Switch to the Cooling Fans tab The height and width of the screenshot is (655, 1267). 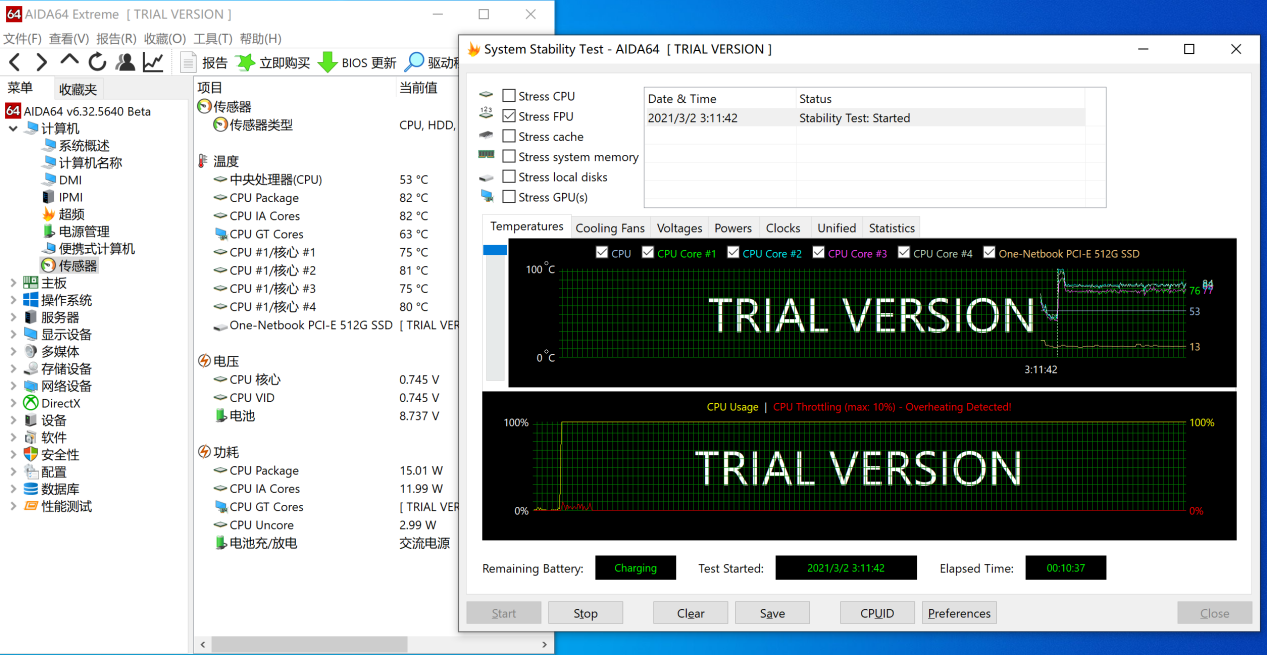click(x=610, y=228)
